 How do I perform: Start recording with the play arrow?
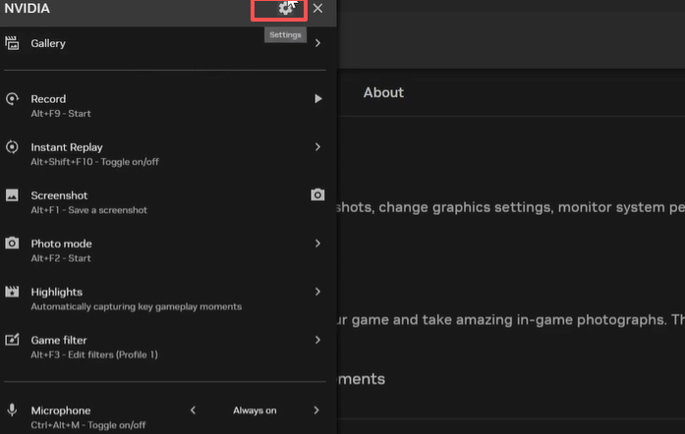(318, 99)
